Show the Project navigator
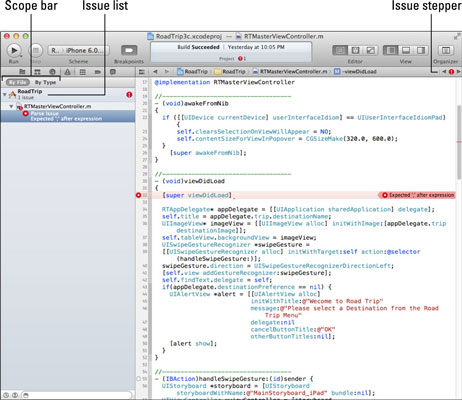This screenshot has width=462, height=400. [22, 72]
